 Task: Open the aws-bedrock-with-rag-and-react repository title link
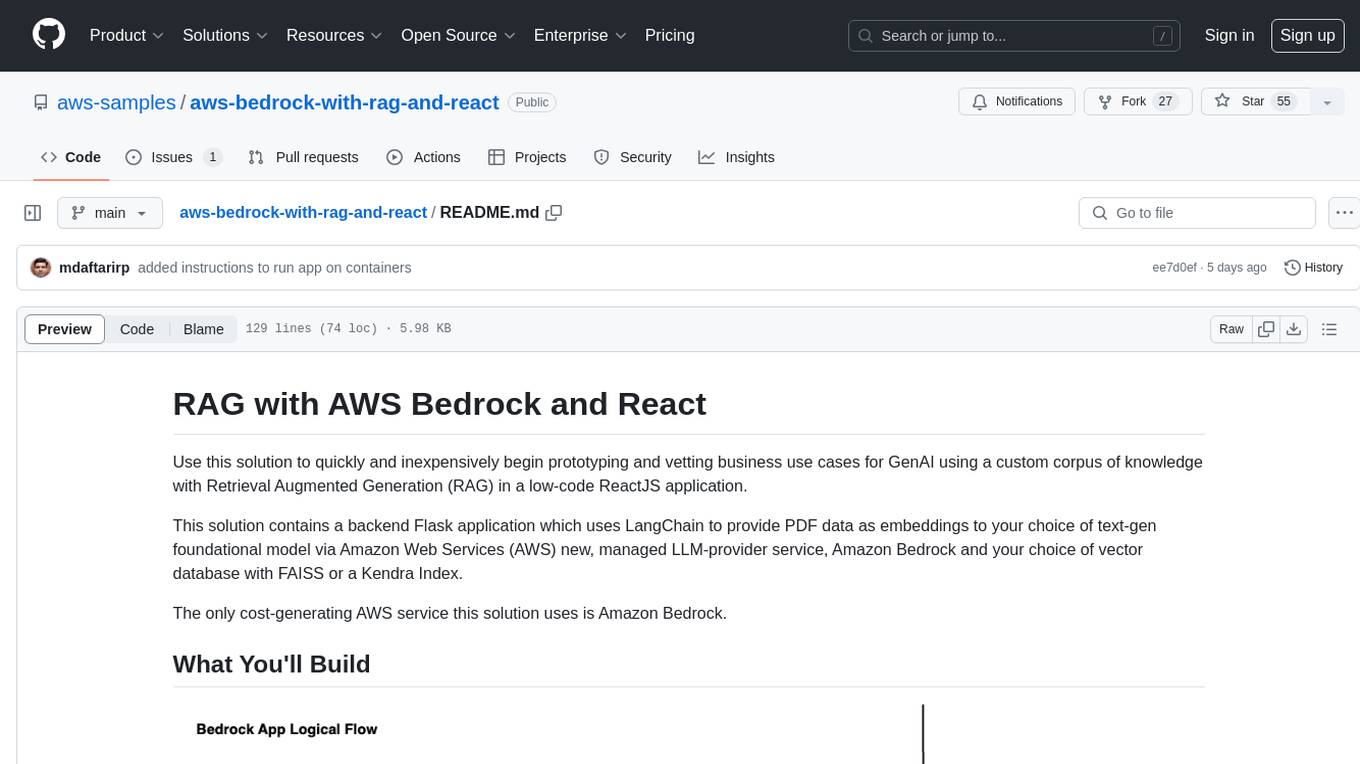(x=344, y=102)
